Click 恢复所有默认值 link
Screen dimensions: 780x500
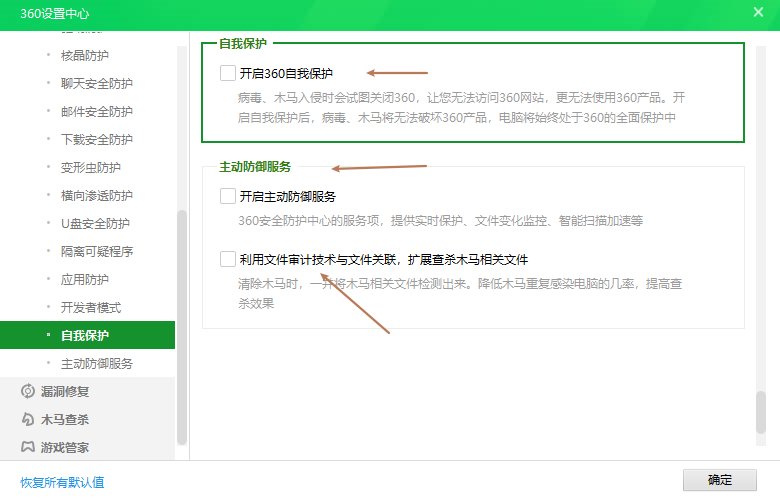pyautogui.click(x=62, y=482)
